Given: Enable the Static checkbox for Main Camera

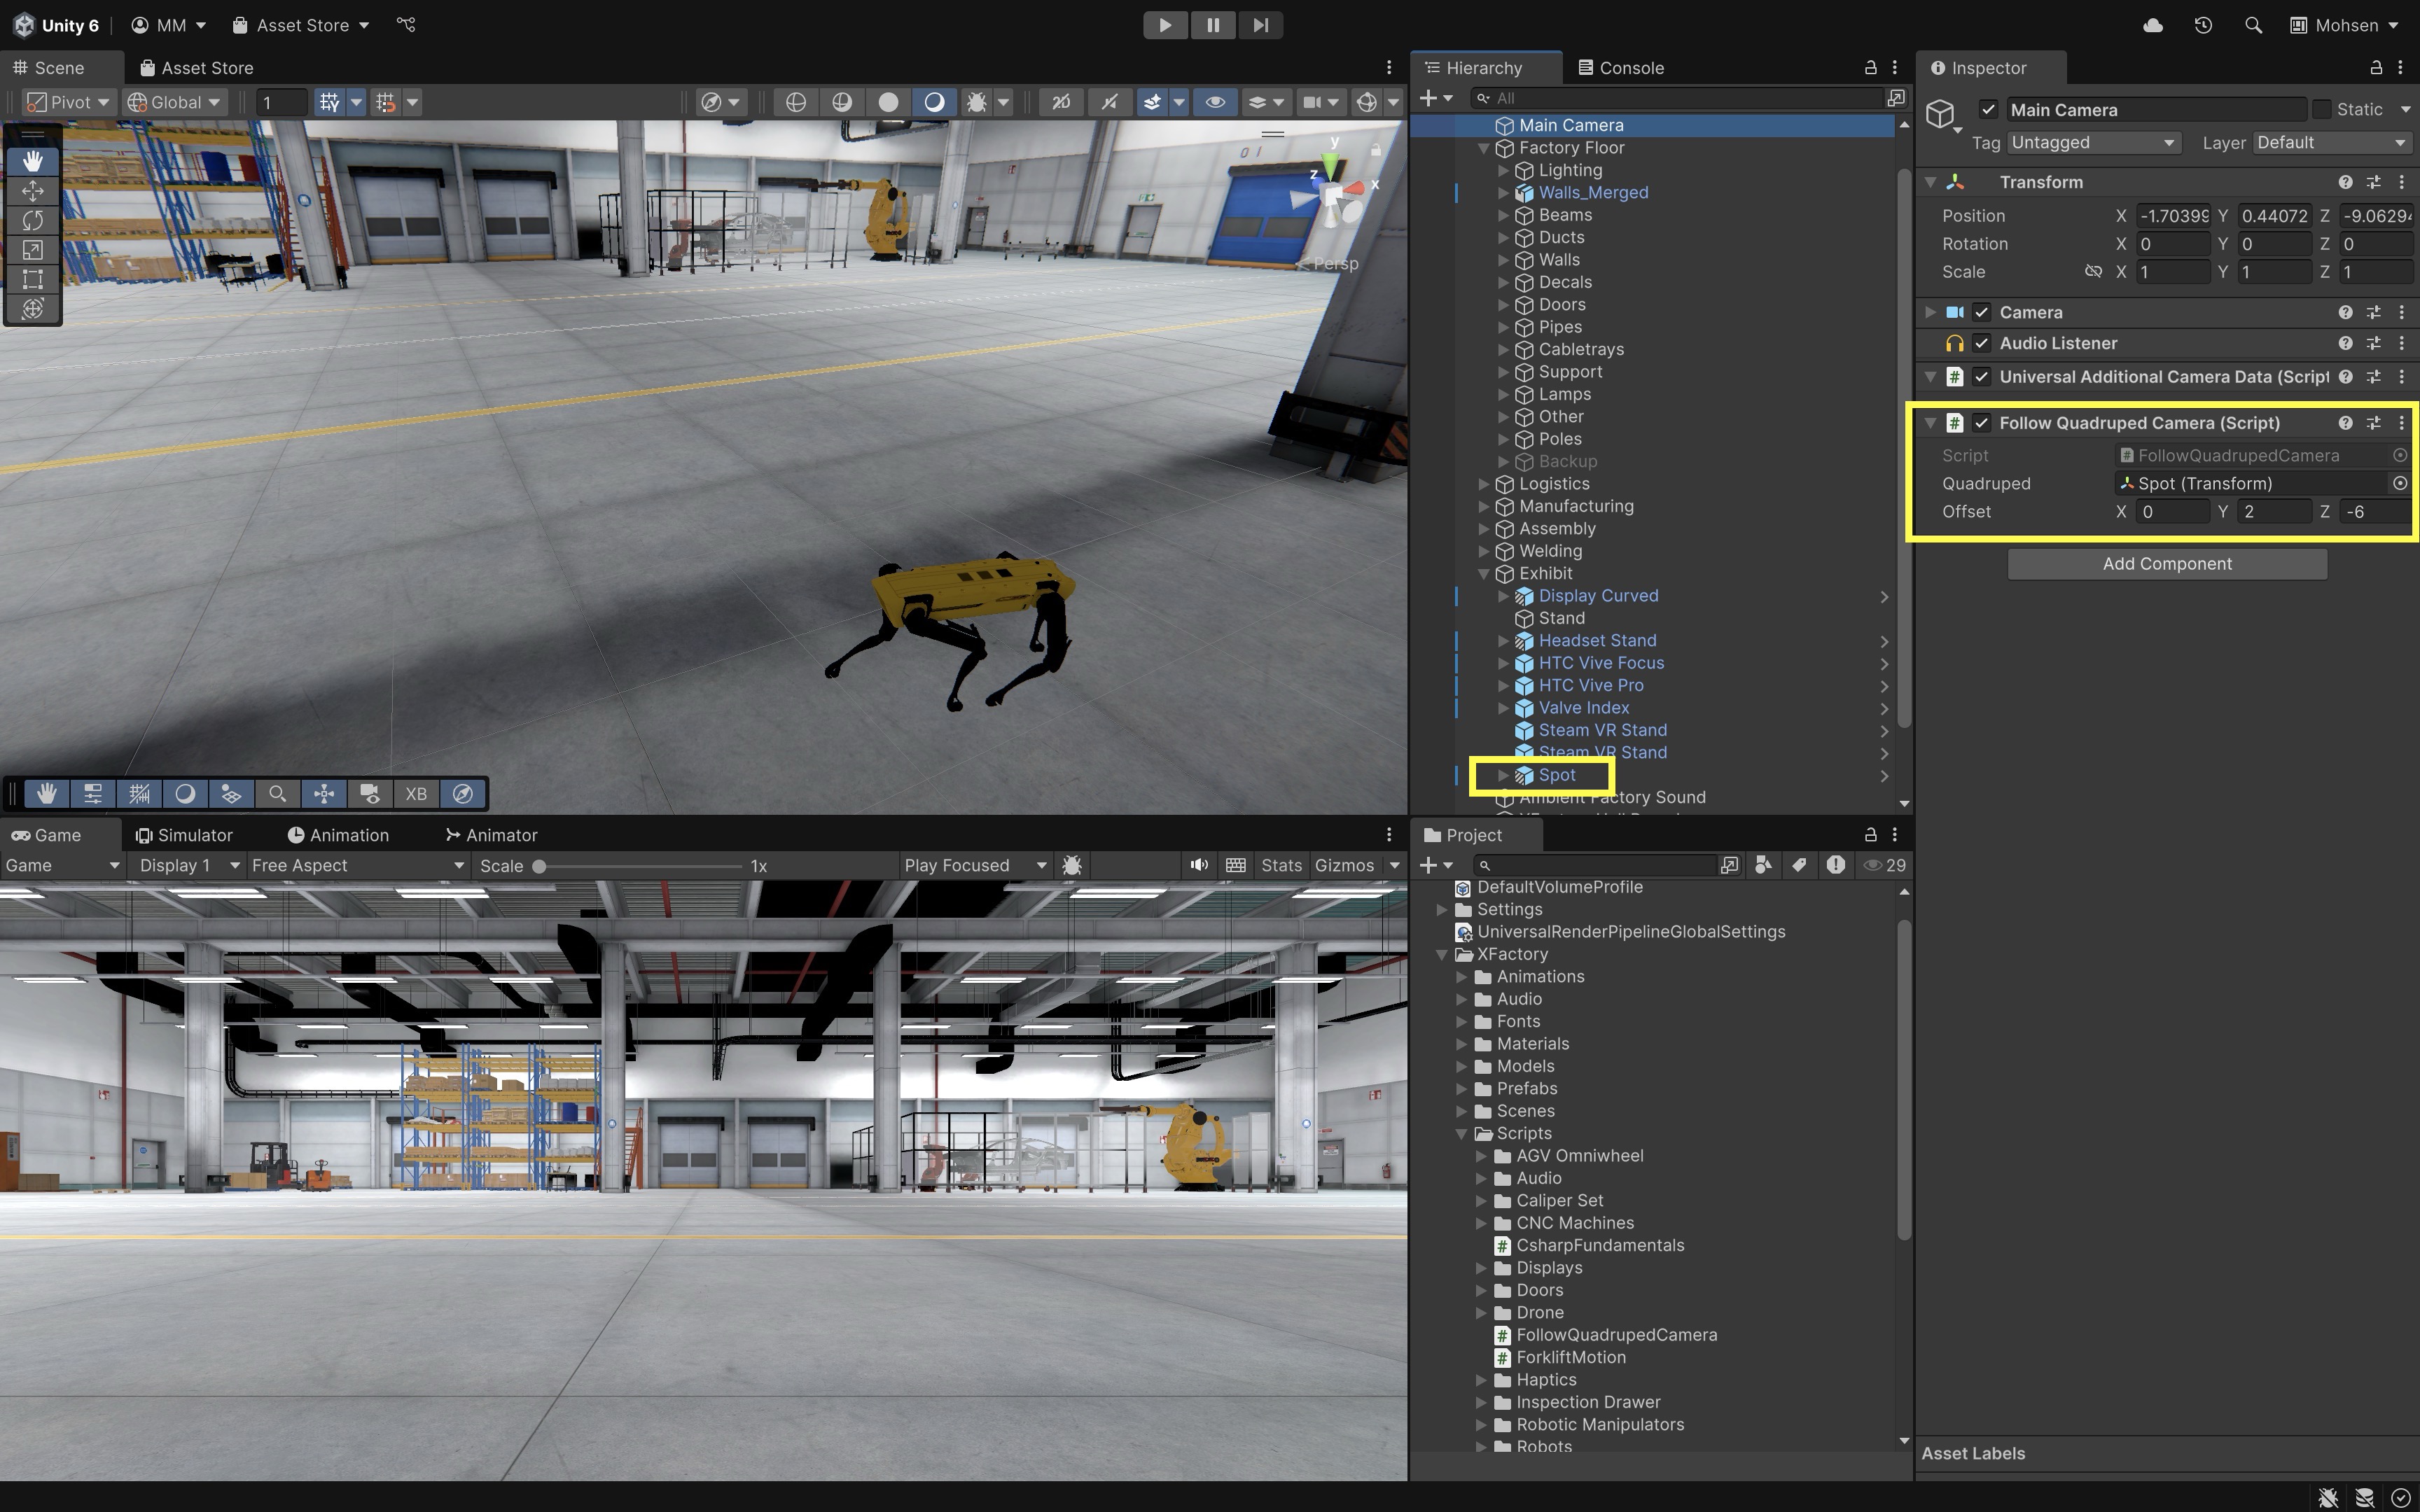Looking at the screenshot, I should pos(2322,109).
